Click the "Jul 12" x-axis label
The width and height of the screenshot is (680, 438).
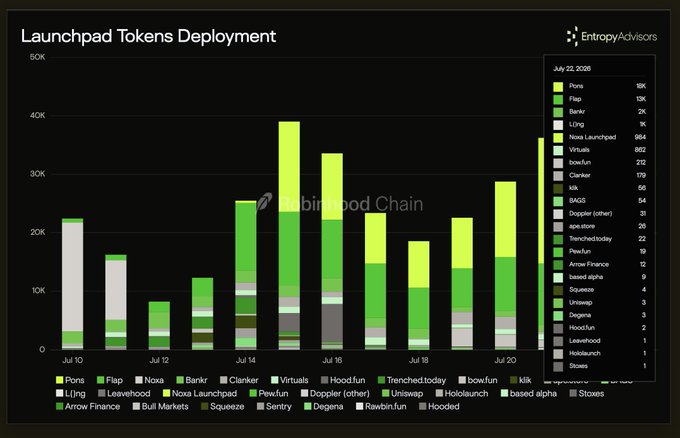[x=159, y=360]
